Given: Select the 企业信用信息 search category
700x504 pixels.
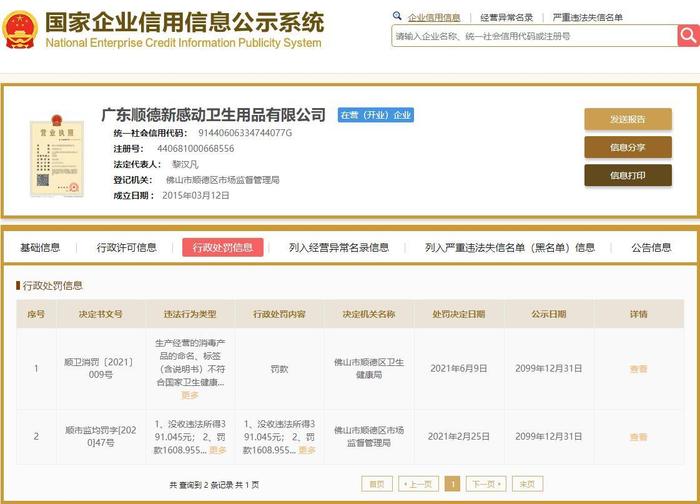Looking at the screenshot, I should point(434,17).
